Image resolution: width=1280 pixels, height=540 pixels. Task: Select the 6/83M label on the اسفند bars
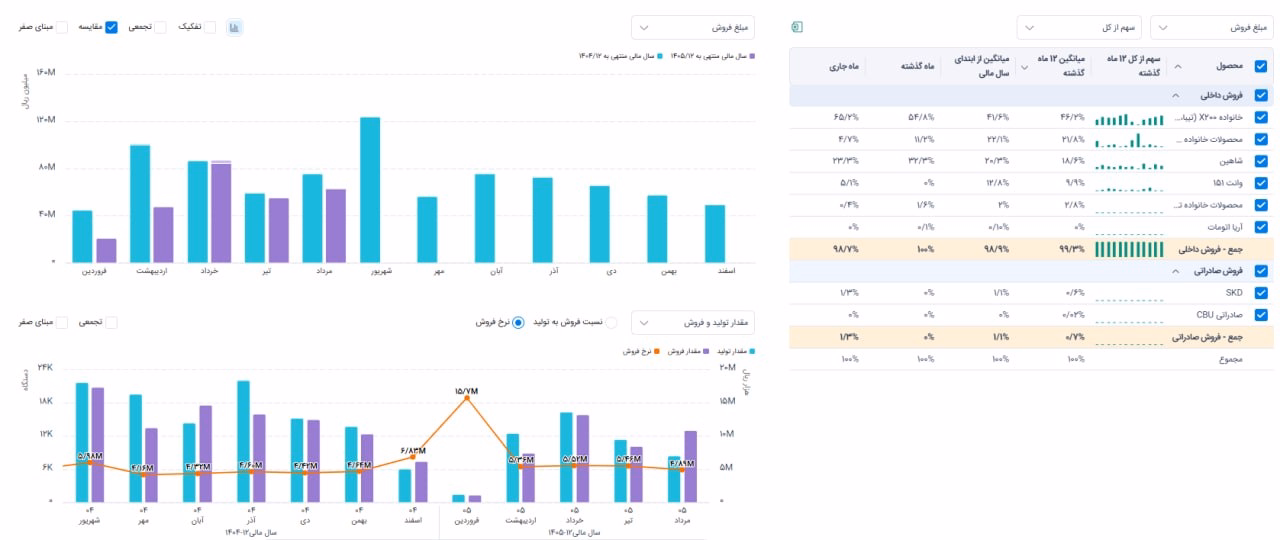[x=412, y=451]
